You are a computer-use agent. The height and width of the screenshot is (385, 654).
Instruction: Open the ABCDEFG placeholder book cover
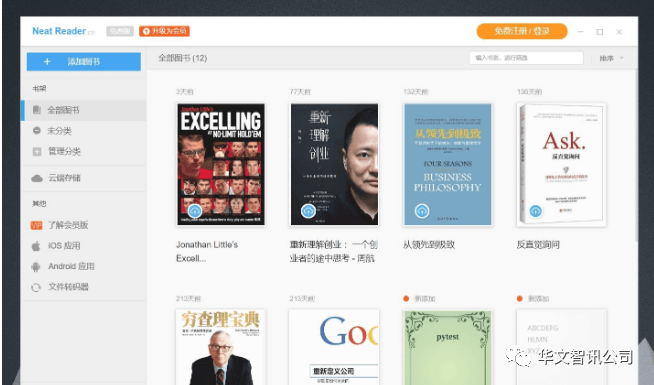[561, 347]
